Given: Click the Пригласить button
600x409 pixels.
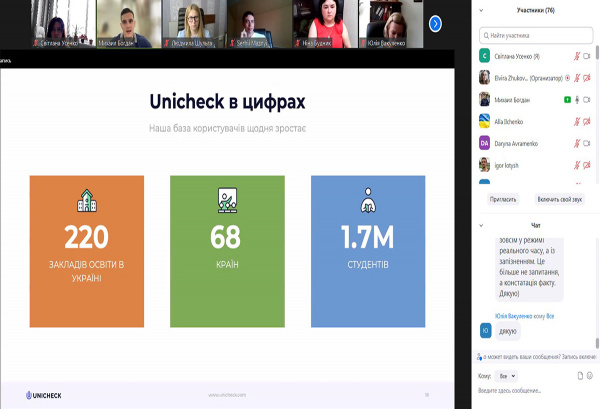Looking at the screenshot, I should (503, 199).
